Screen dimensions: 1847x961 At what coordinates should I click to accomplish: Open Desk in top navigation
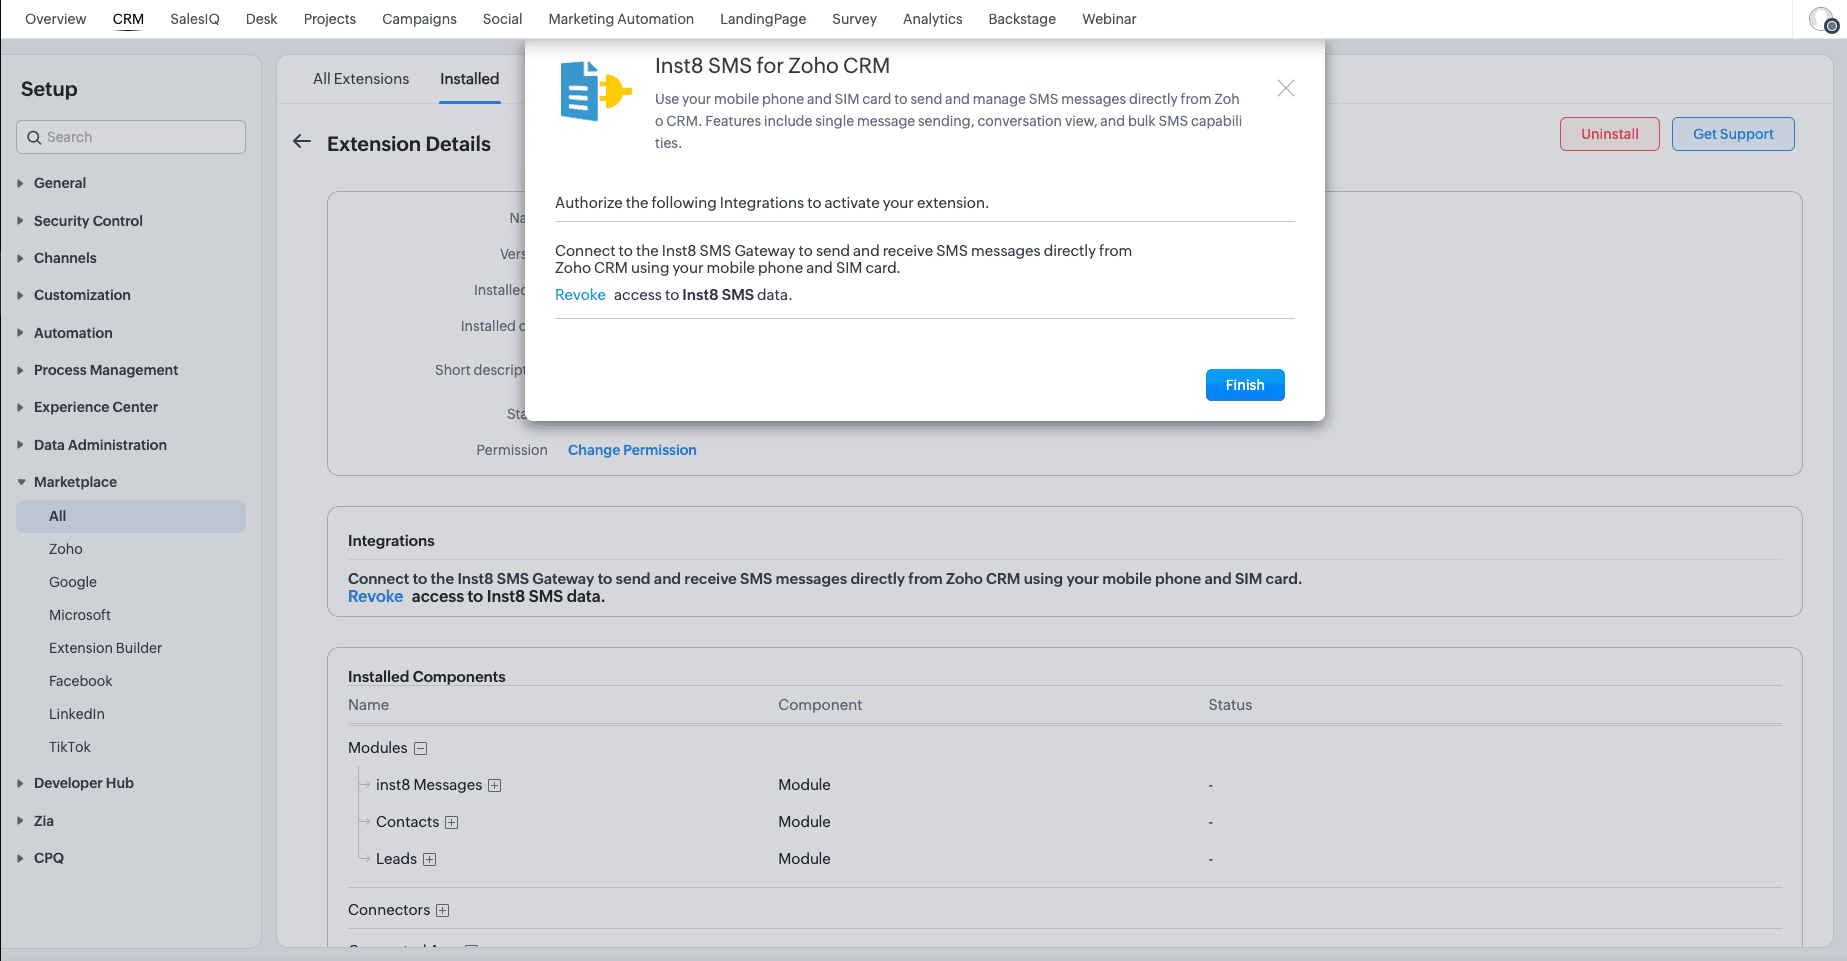pos(262,19)
